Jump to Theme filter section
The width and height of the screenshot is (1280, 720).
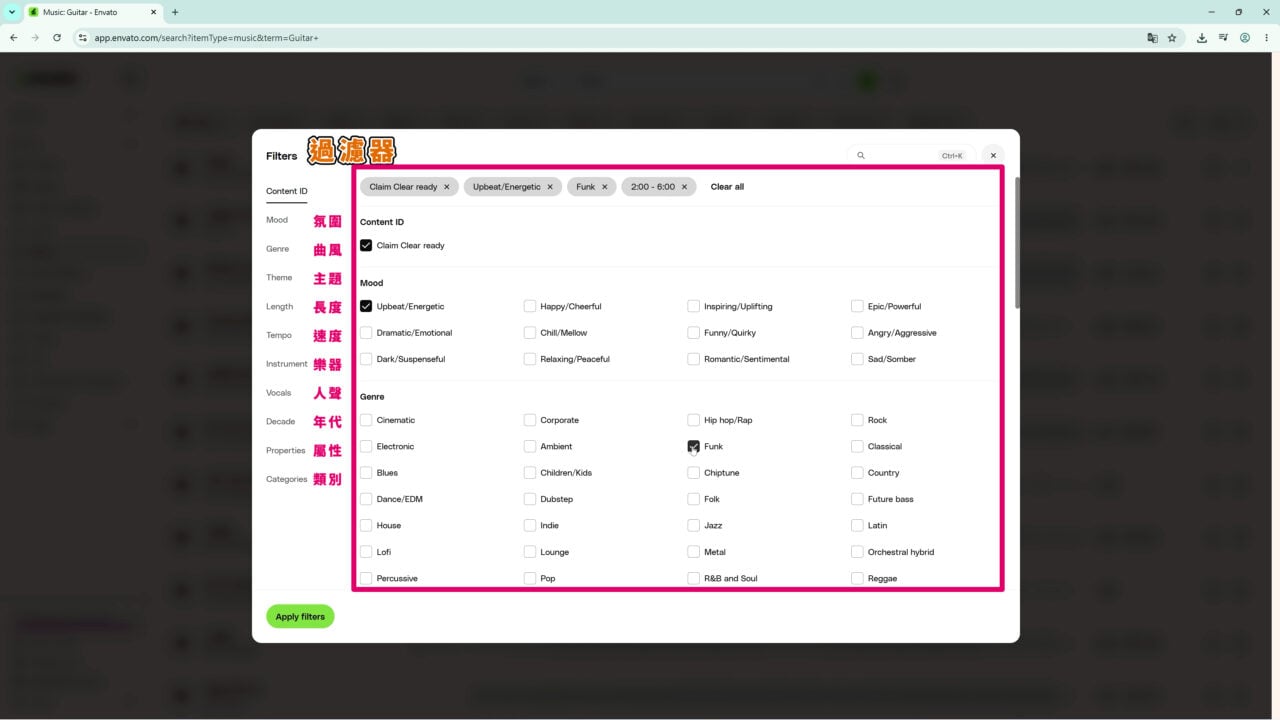pos(279,278)
